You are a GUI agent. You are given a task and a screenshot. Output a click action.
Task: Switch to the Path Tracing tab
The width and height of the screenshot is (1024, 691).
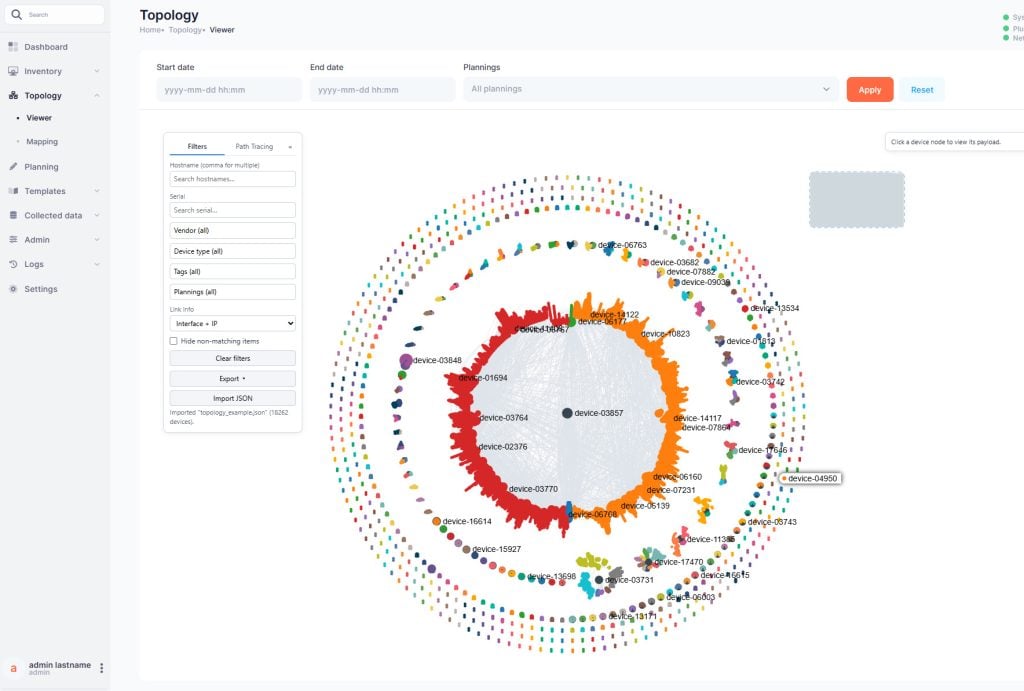(x=254, y=146)
